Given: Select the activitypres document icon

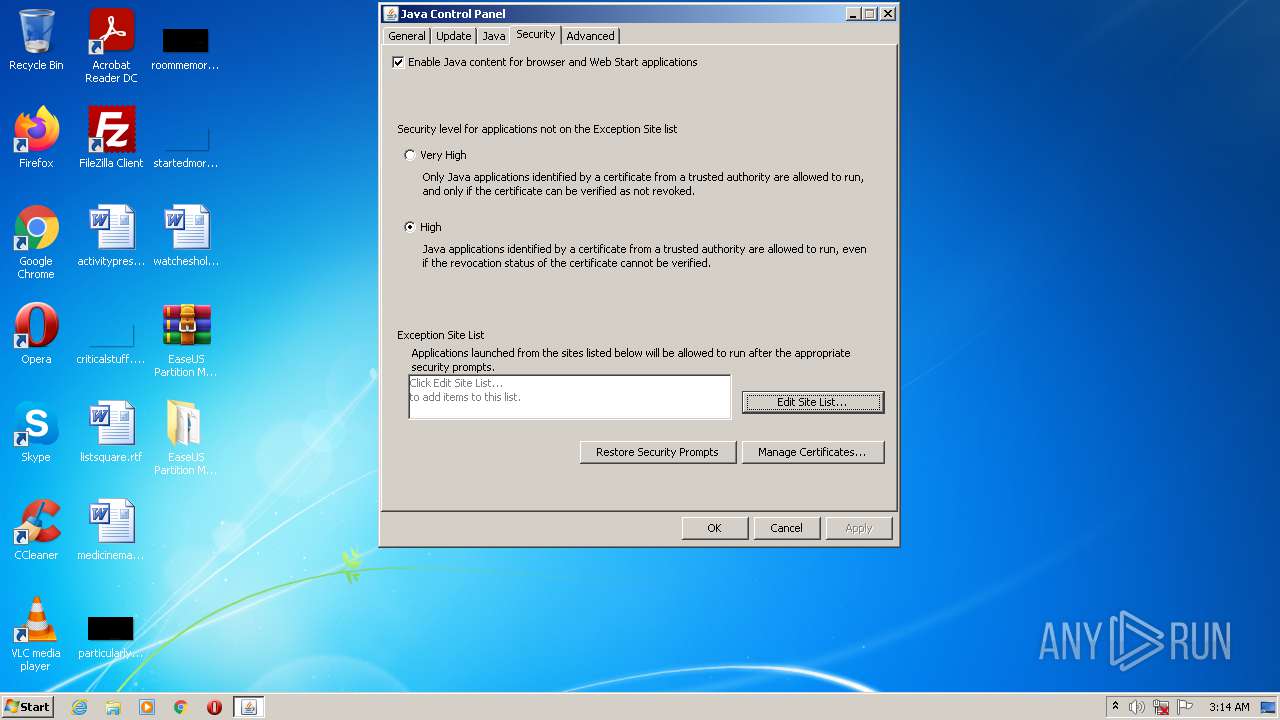Looking at the screenshot, I should pos(111,236).
